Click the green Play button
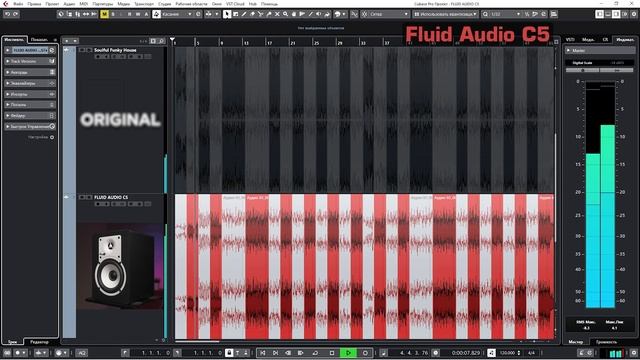 348,353
